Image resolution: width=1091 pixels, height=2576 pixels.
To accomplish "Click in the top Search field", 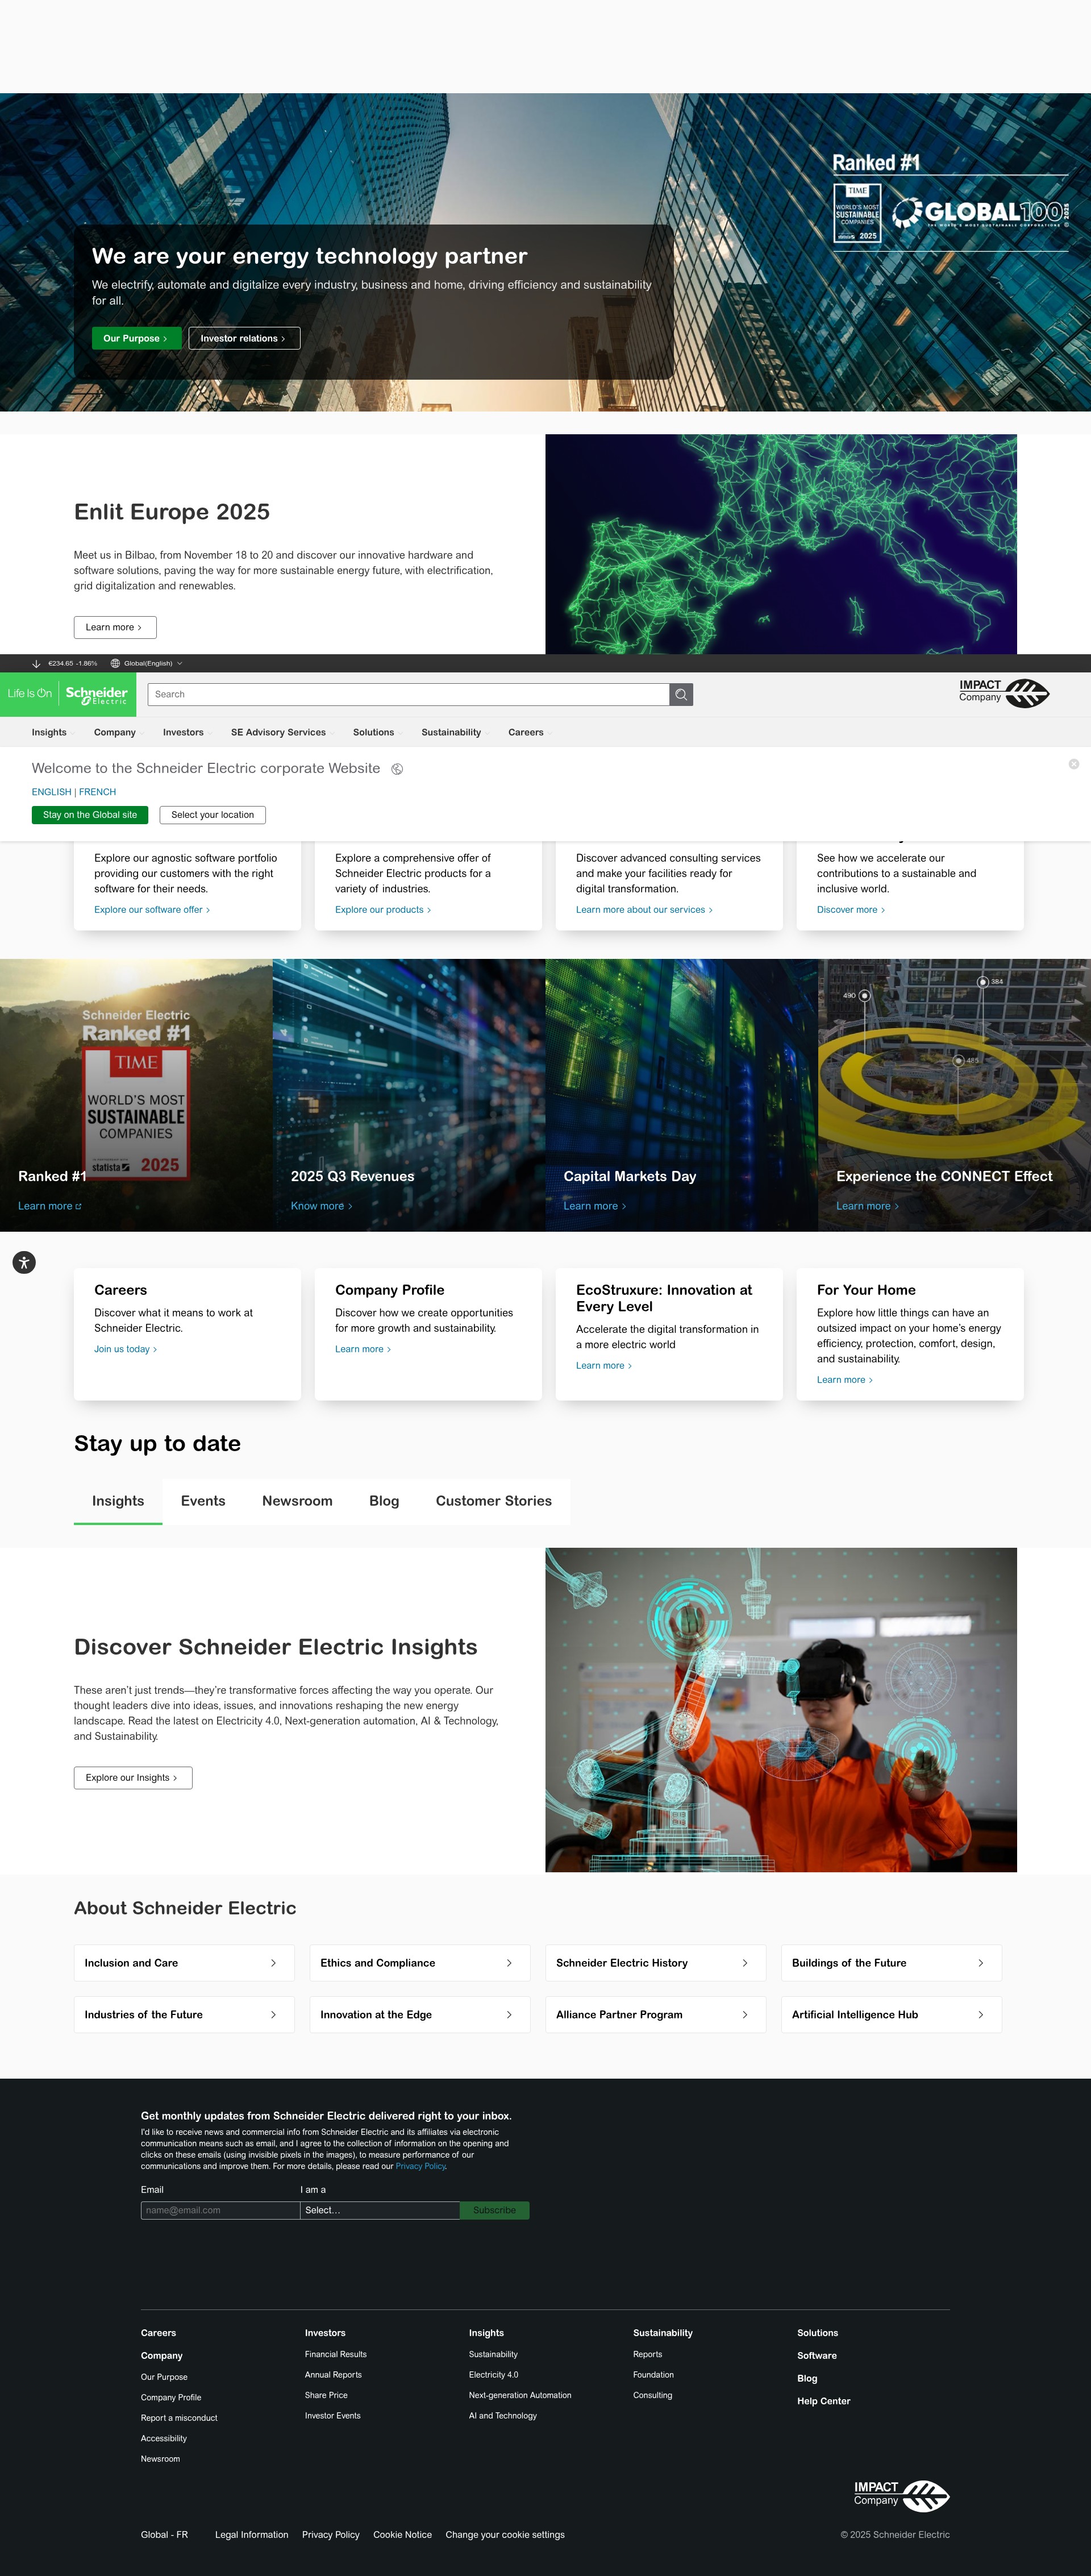I will click(408, 694).
